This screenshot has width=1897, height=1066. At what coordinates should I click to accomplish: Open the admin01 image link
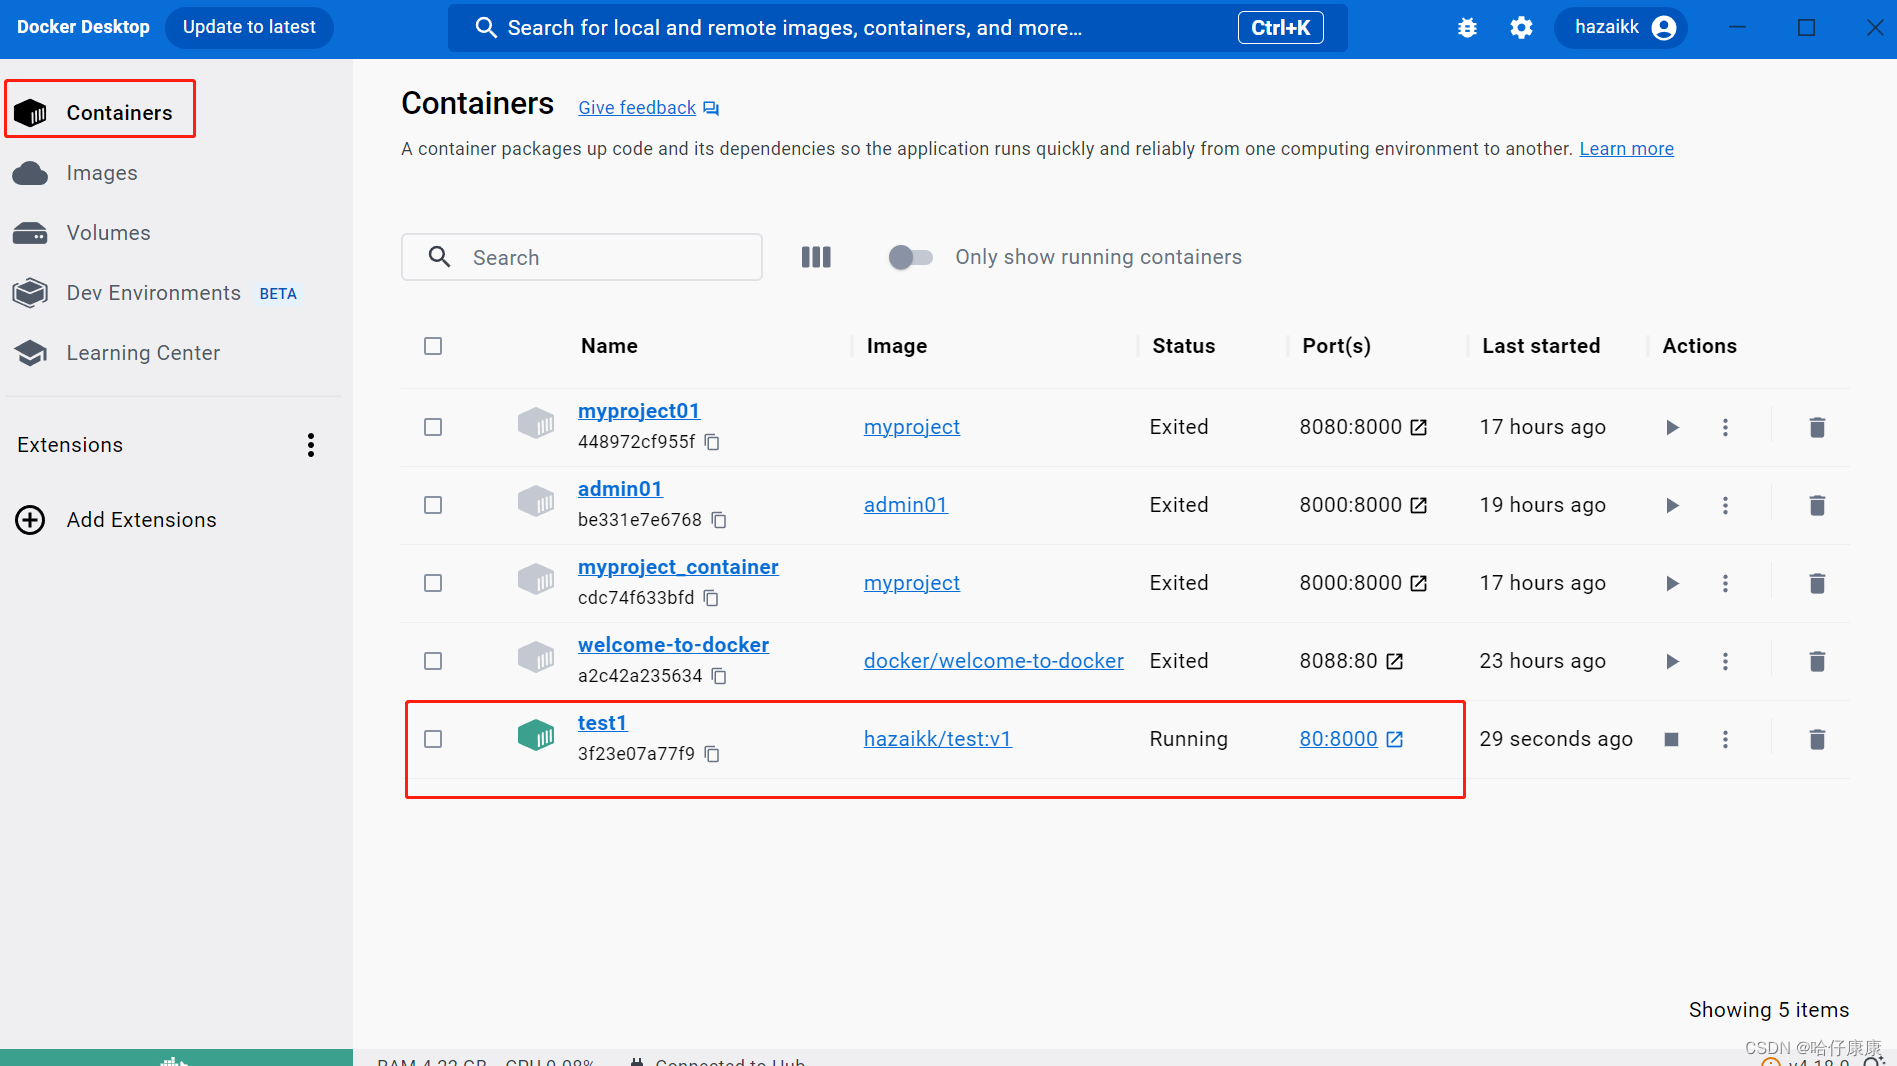905,505
